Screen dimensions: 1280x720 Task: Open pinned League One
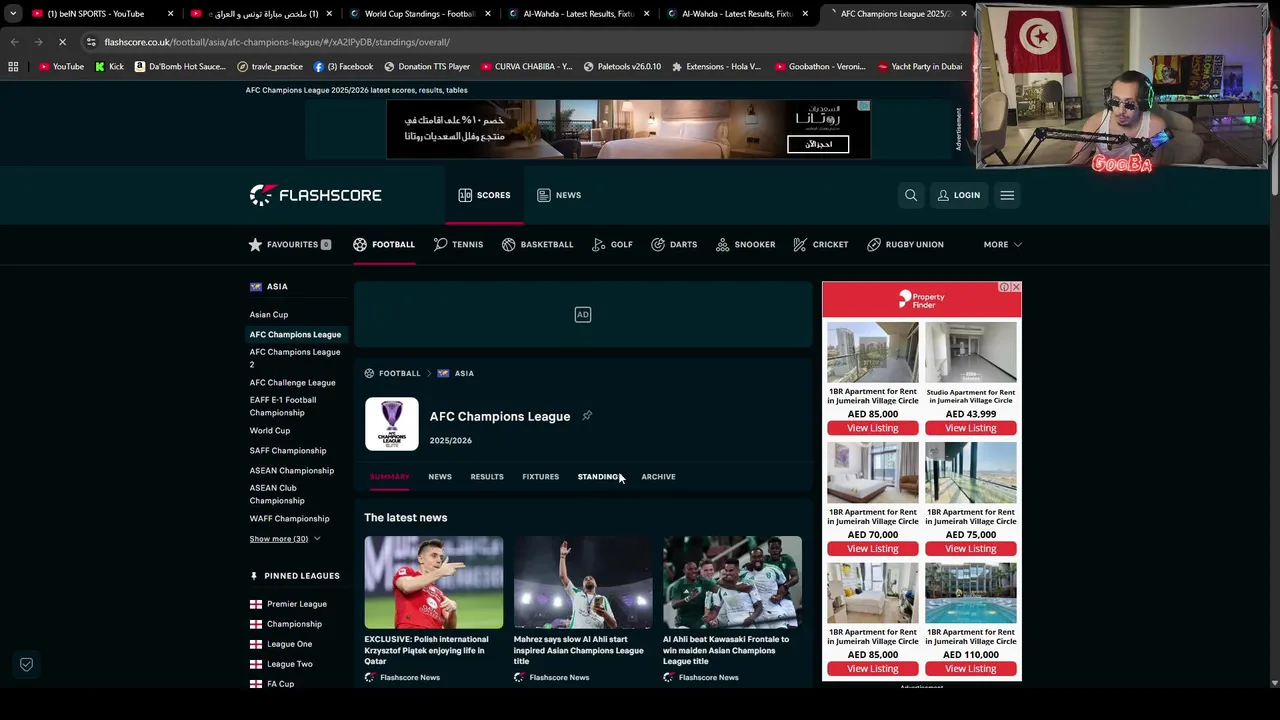(x=289, y=644)
